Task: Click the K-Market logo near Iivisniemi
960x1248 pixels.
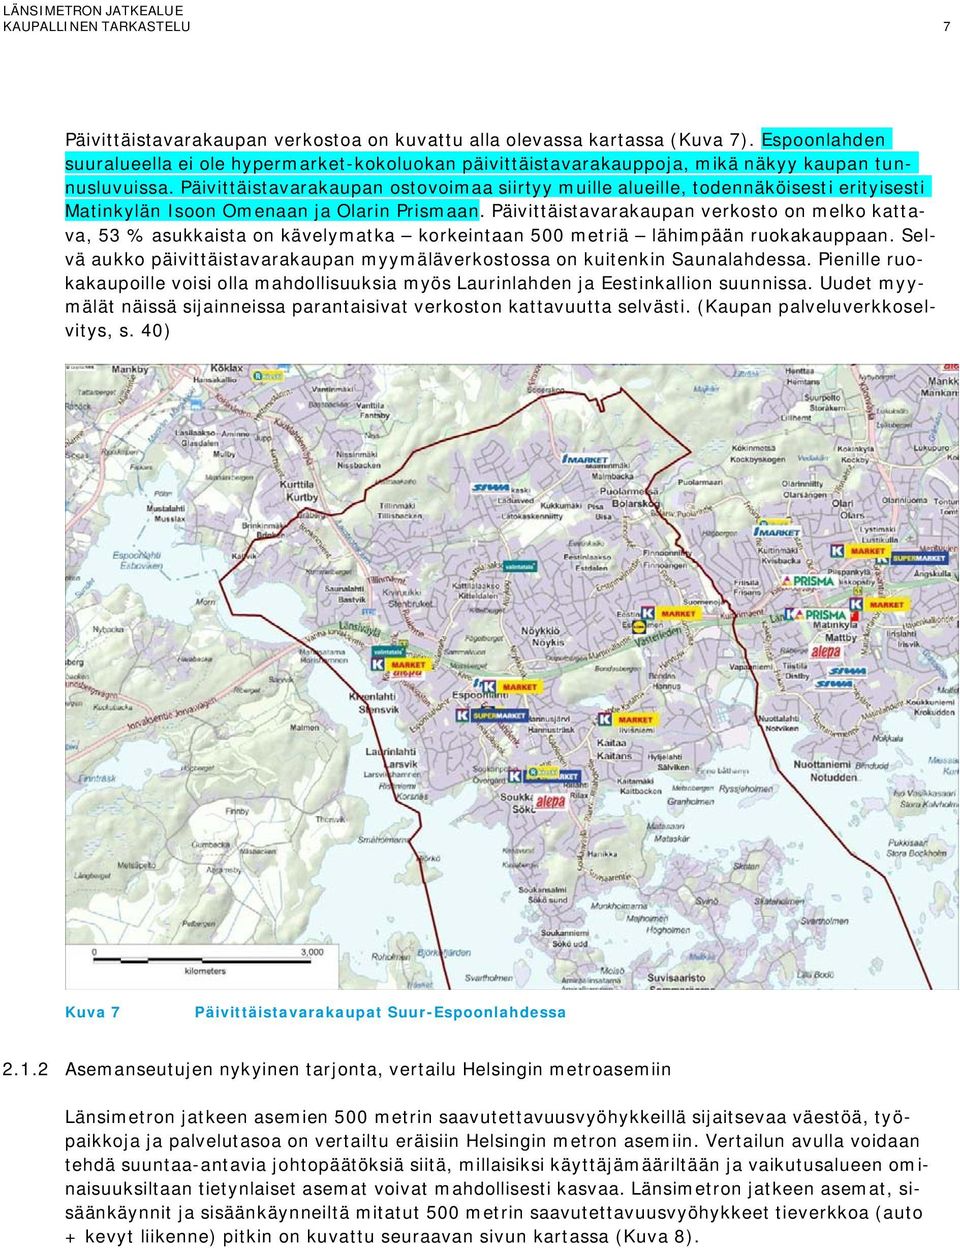Action: (628, 720)
